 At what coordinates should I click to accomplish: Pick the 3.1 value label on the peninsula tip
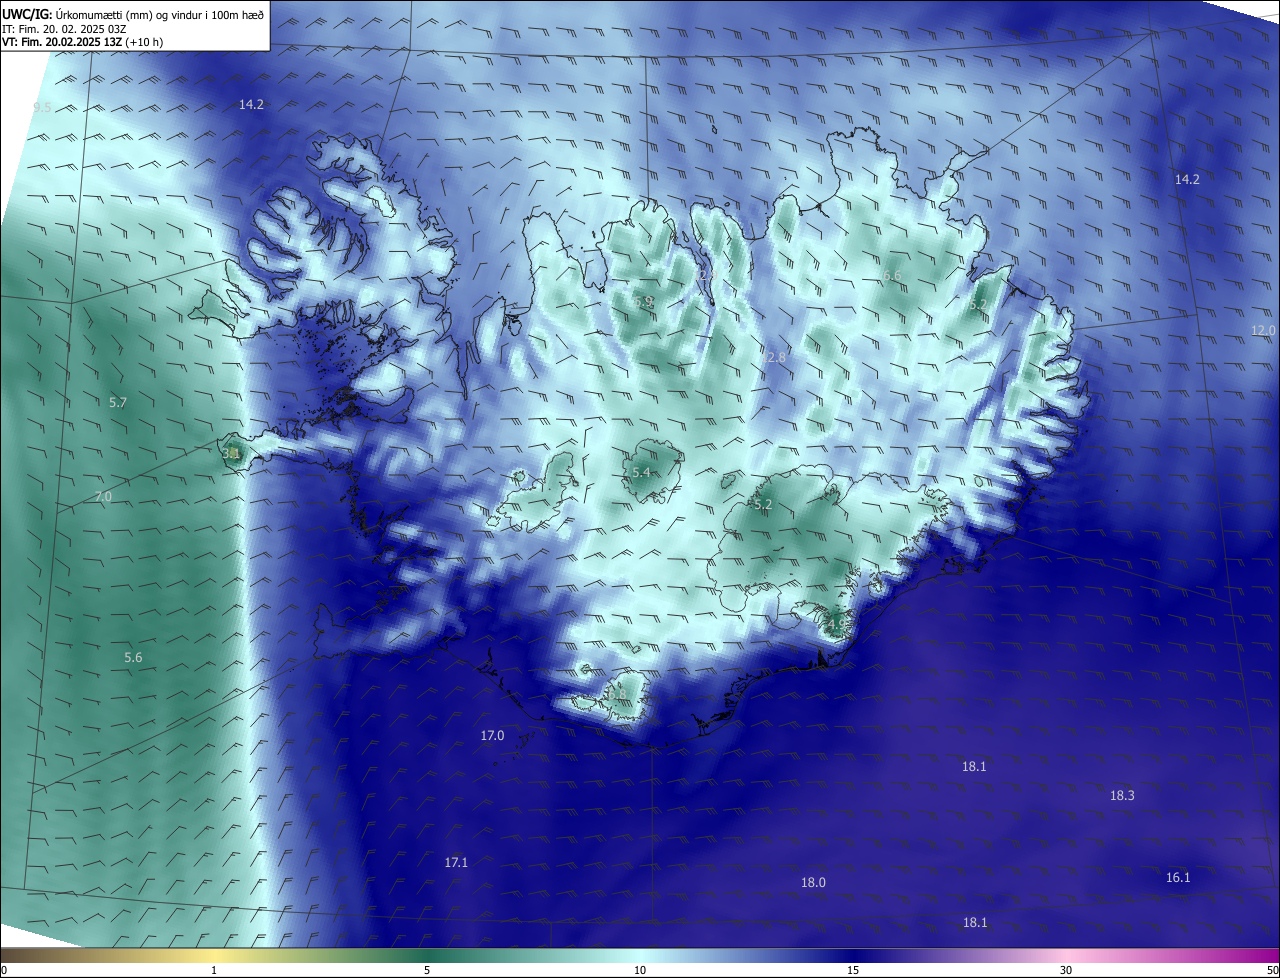click(231, 454)
